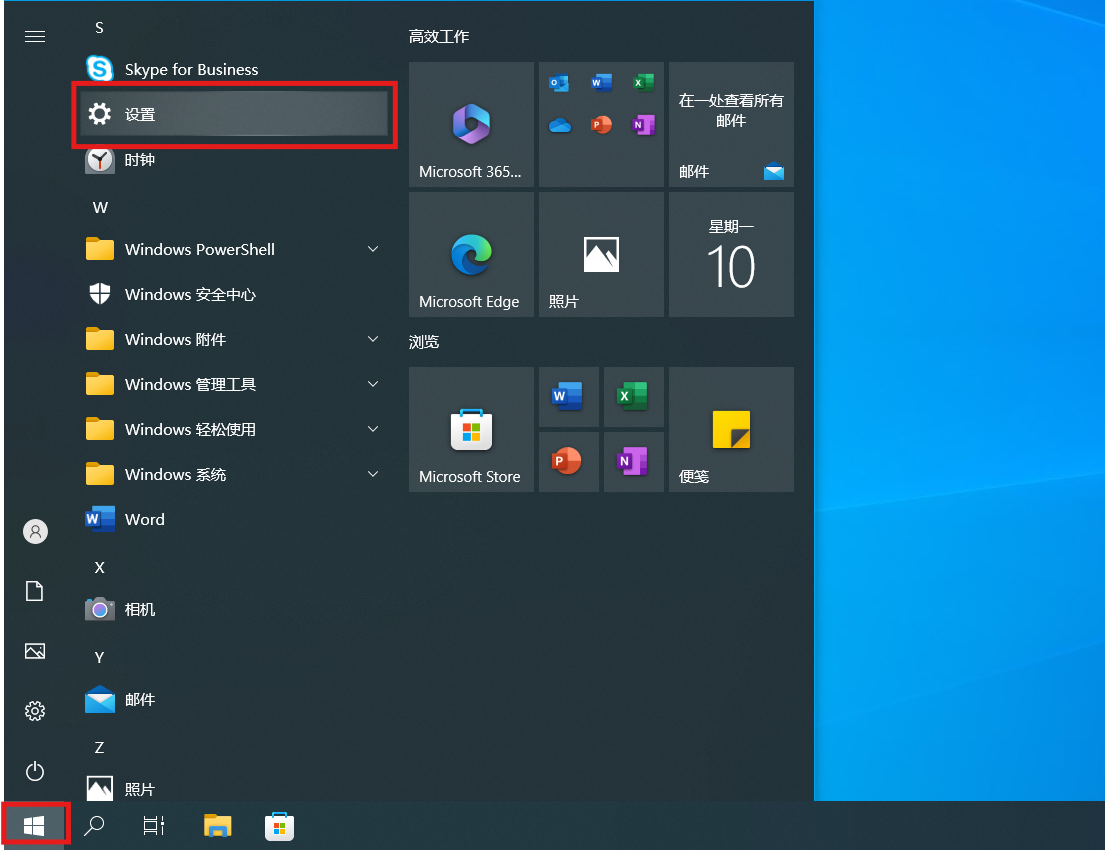Click PowerPoint tile in 浏览 group
This screenshot has height=850, width=1105.
[569, 462]
